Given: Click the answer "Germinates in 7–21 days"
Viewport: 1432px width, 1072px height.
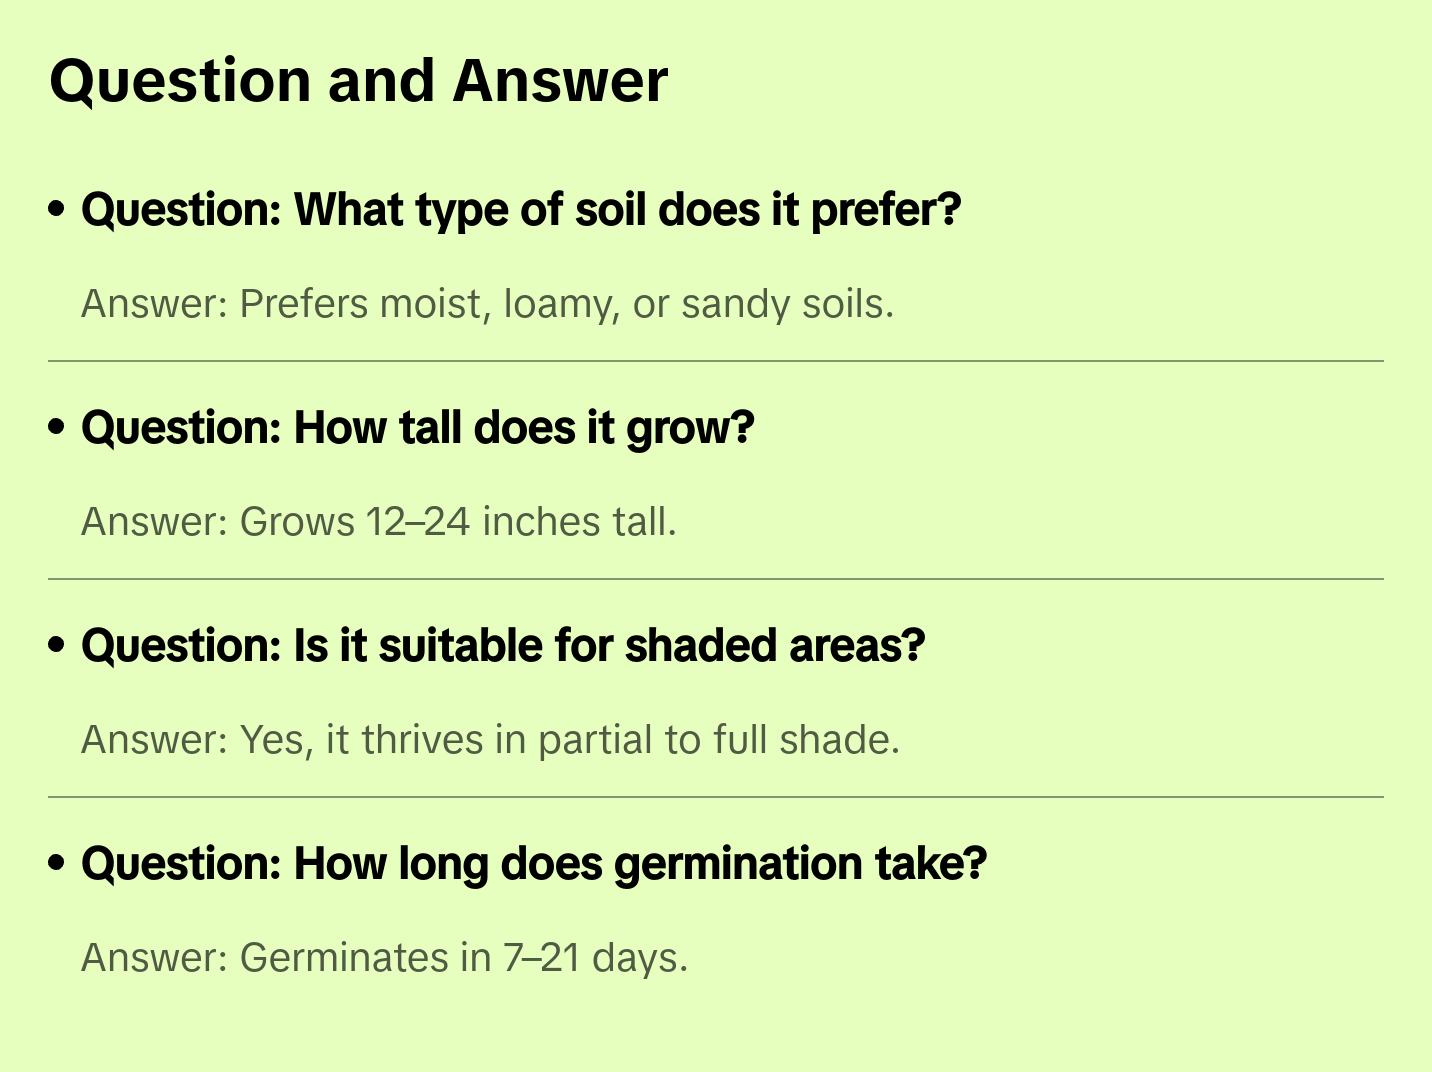Looking at the screenshot, I should click(384, 958).
